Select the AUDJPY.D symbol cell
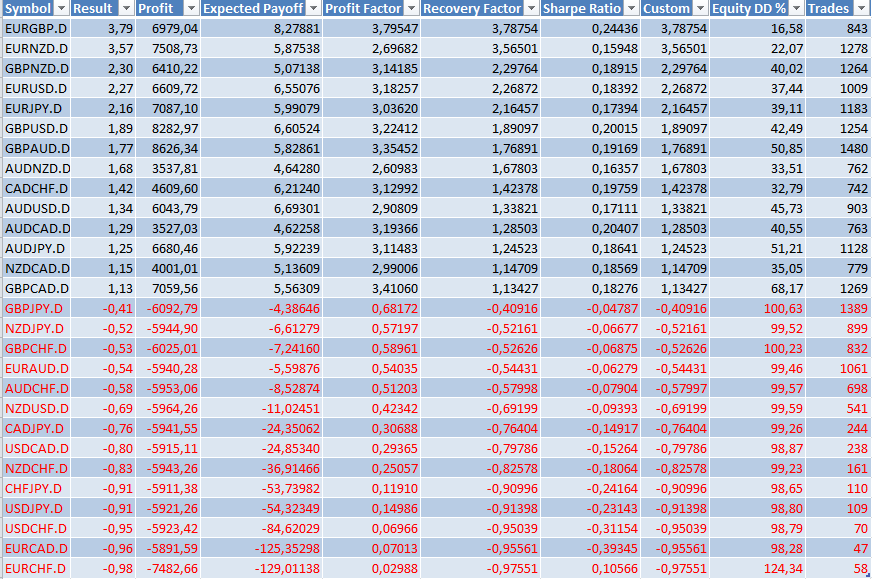Screen dimensions: 872x579 36,249
